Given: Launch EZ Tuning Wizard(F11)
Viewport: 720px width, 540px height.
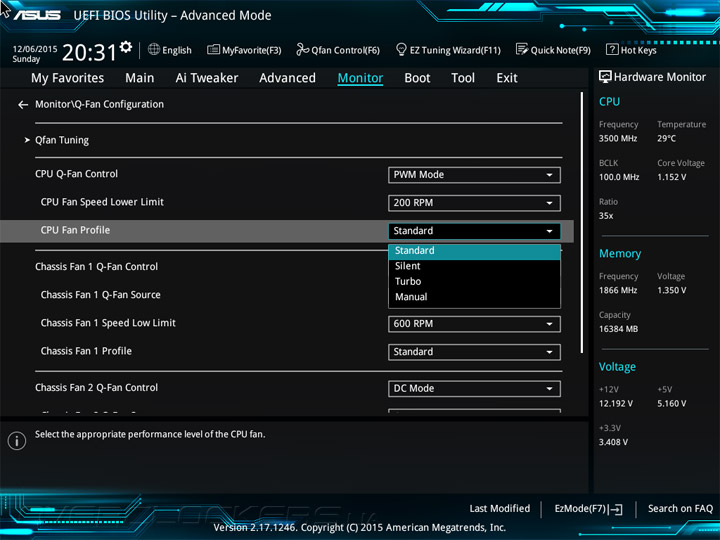Looking at the screenshot, I should tap(448, 50).
